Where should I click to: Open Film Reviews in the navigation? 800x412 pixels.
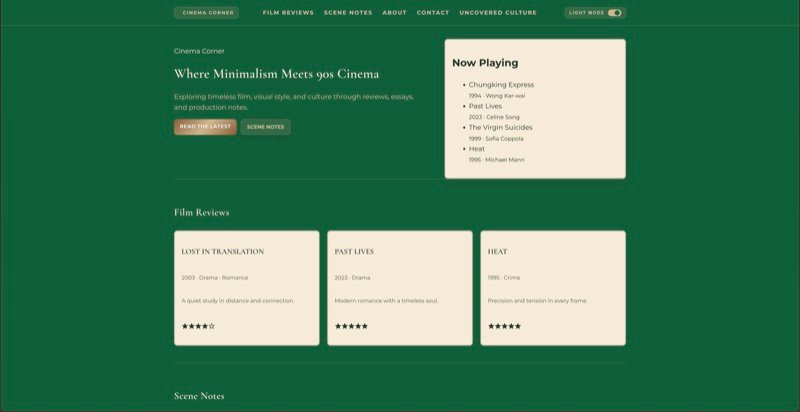pos(288,13)
